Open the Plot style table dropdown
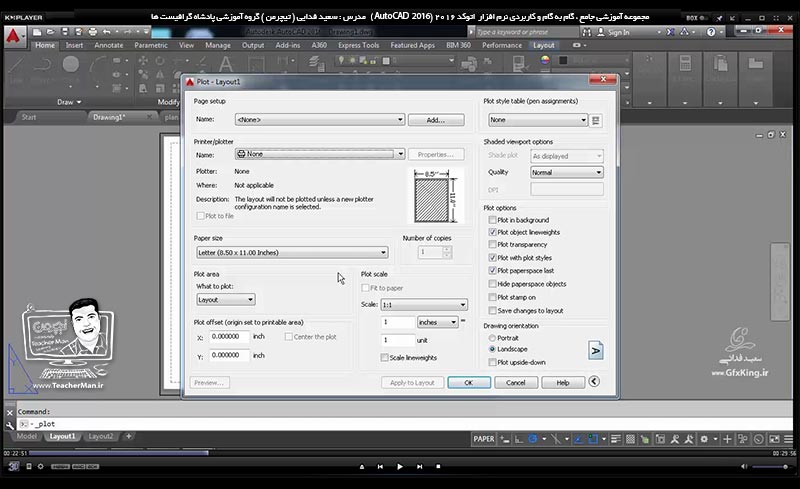 pos(538,120)
